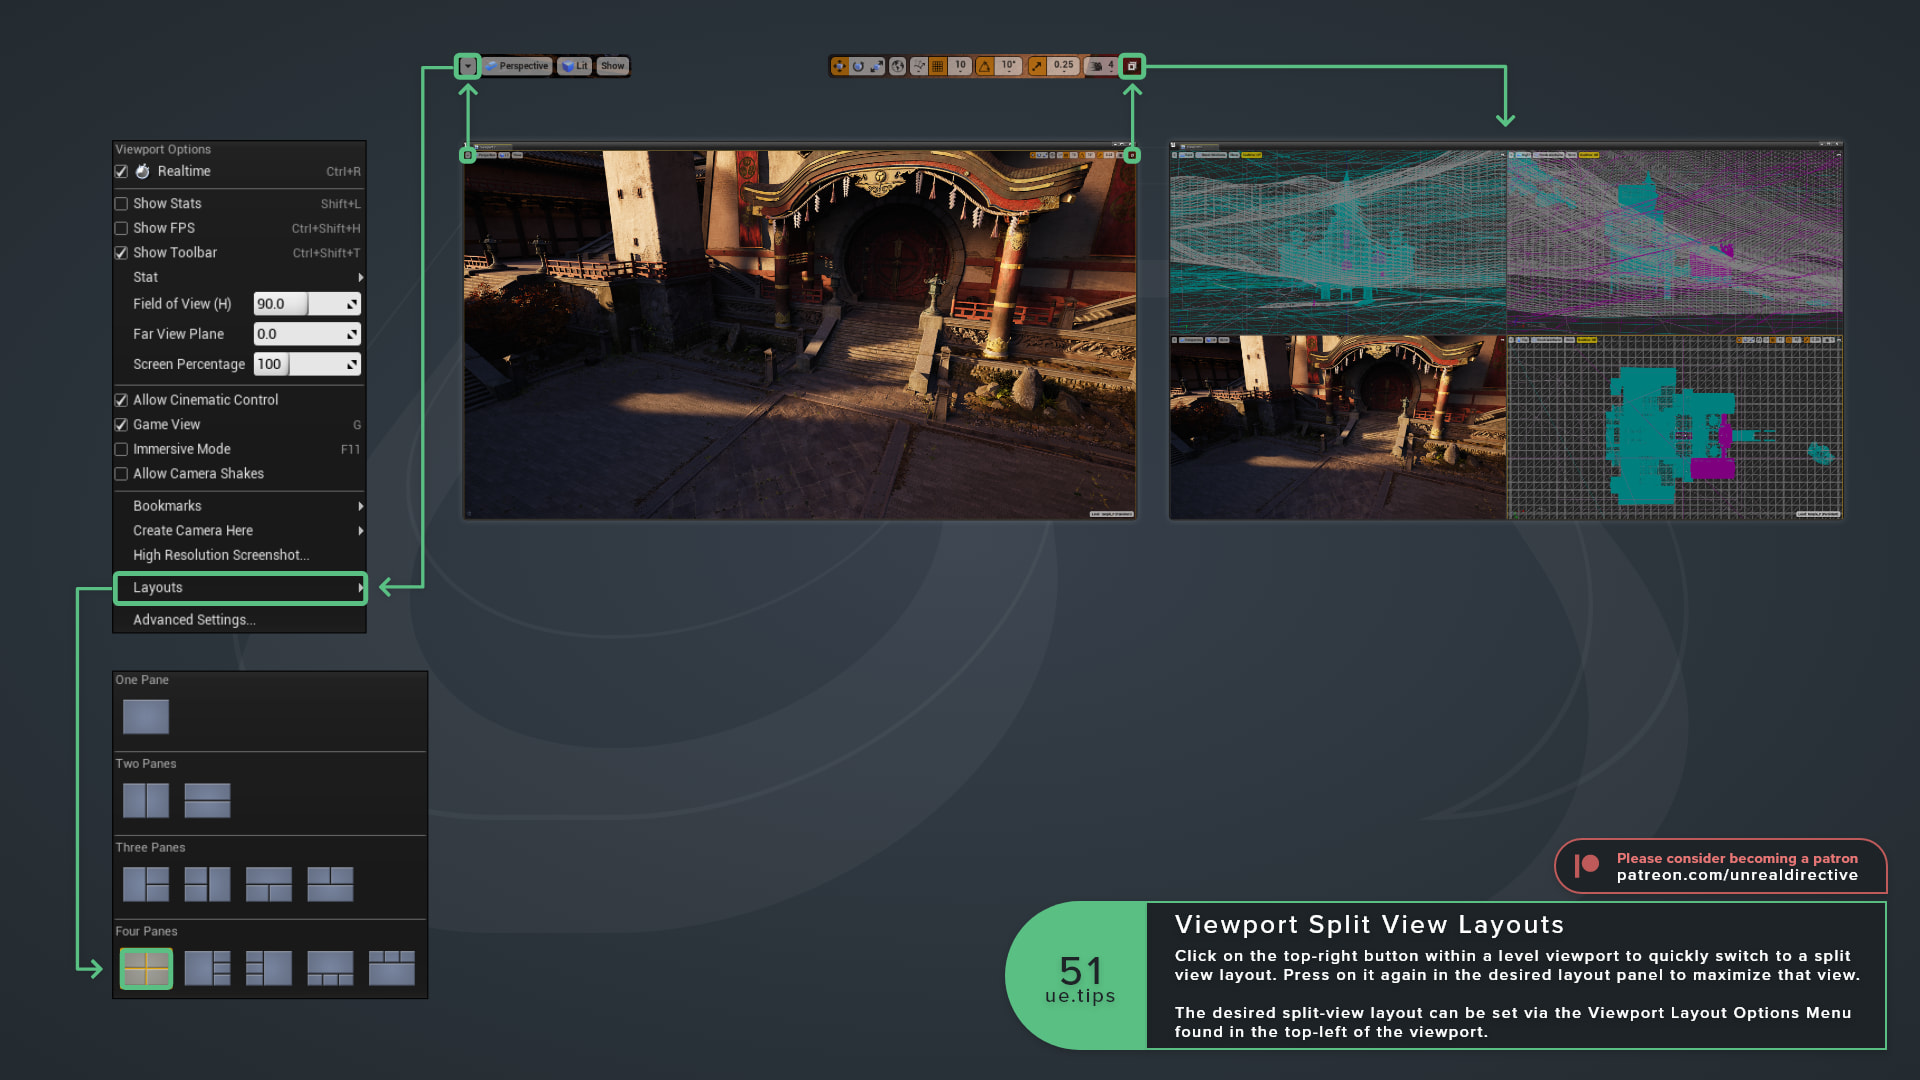The height and width of the screenshot is (1080, 1920).
Task: Toggle rotation snap angle icon
Action: [985, 66]
